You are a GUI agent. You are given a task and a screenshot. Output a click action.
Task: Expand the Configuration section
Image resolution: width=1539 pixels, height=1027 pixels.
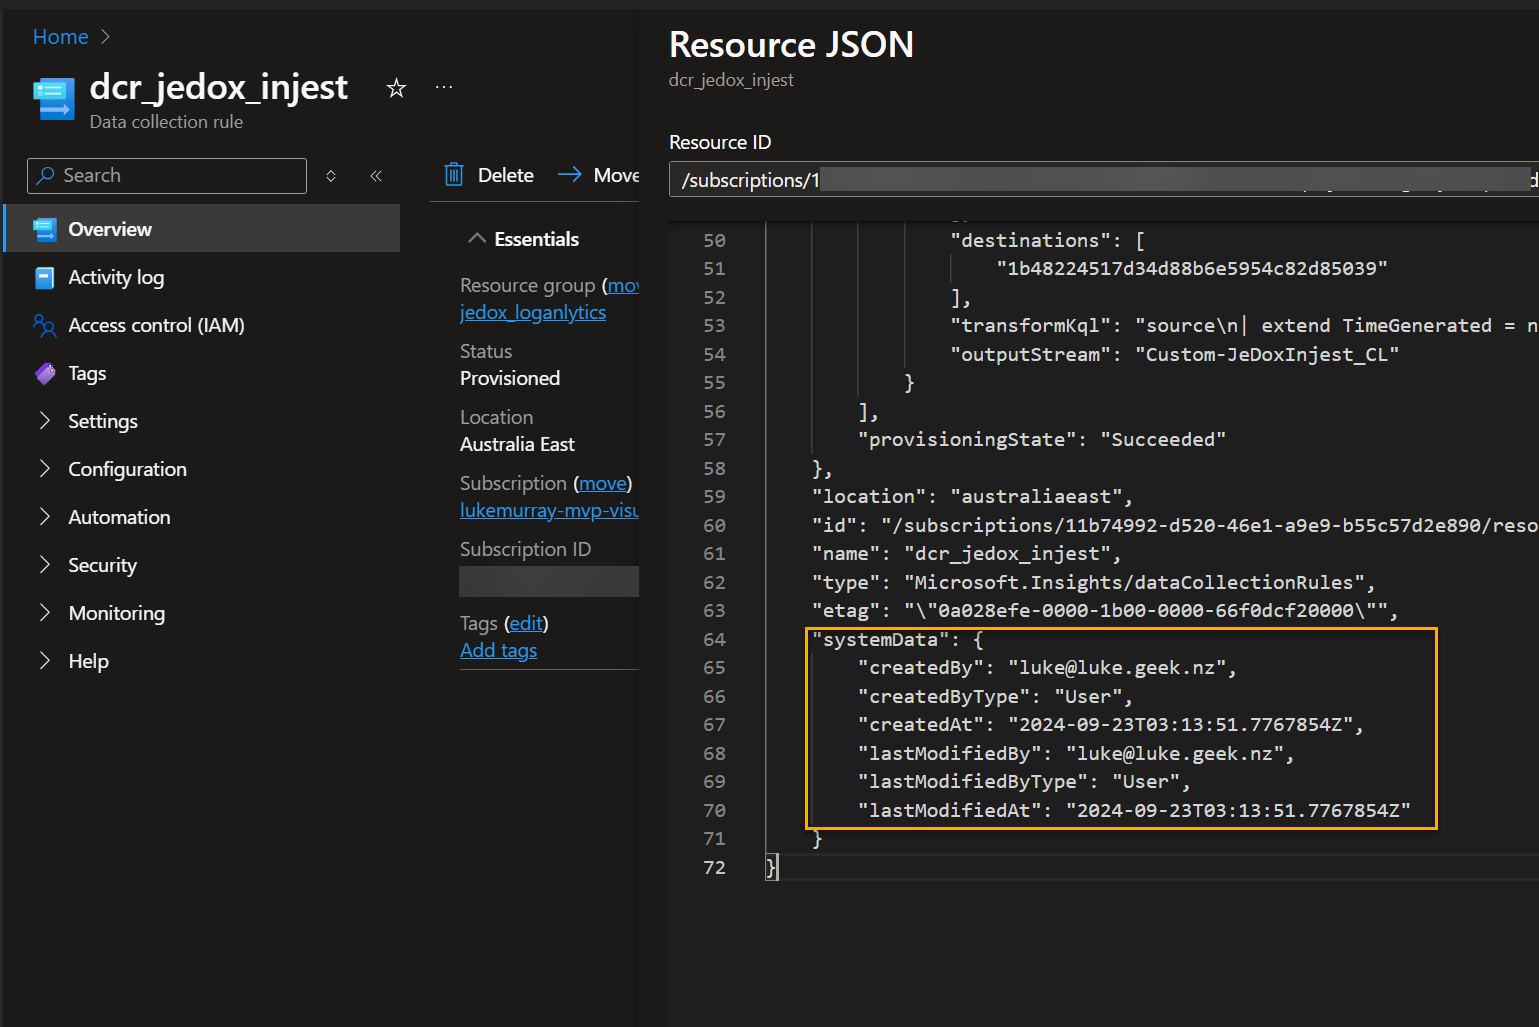[x=44, y=468]
